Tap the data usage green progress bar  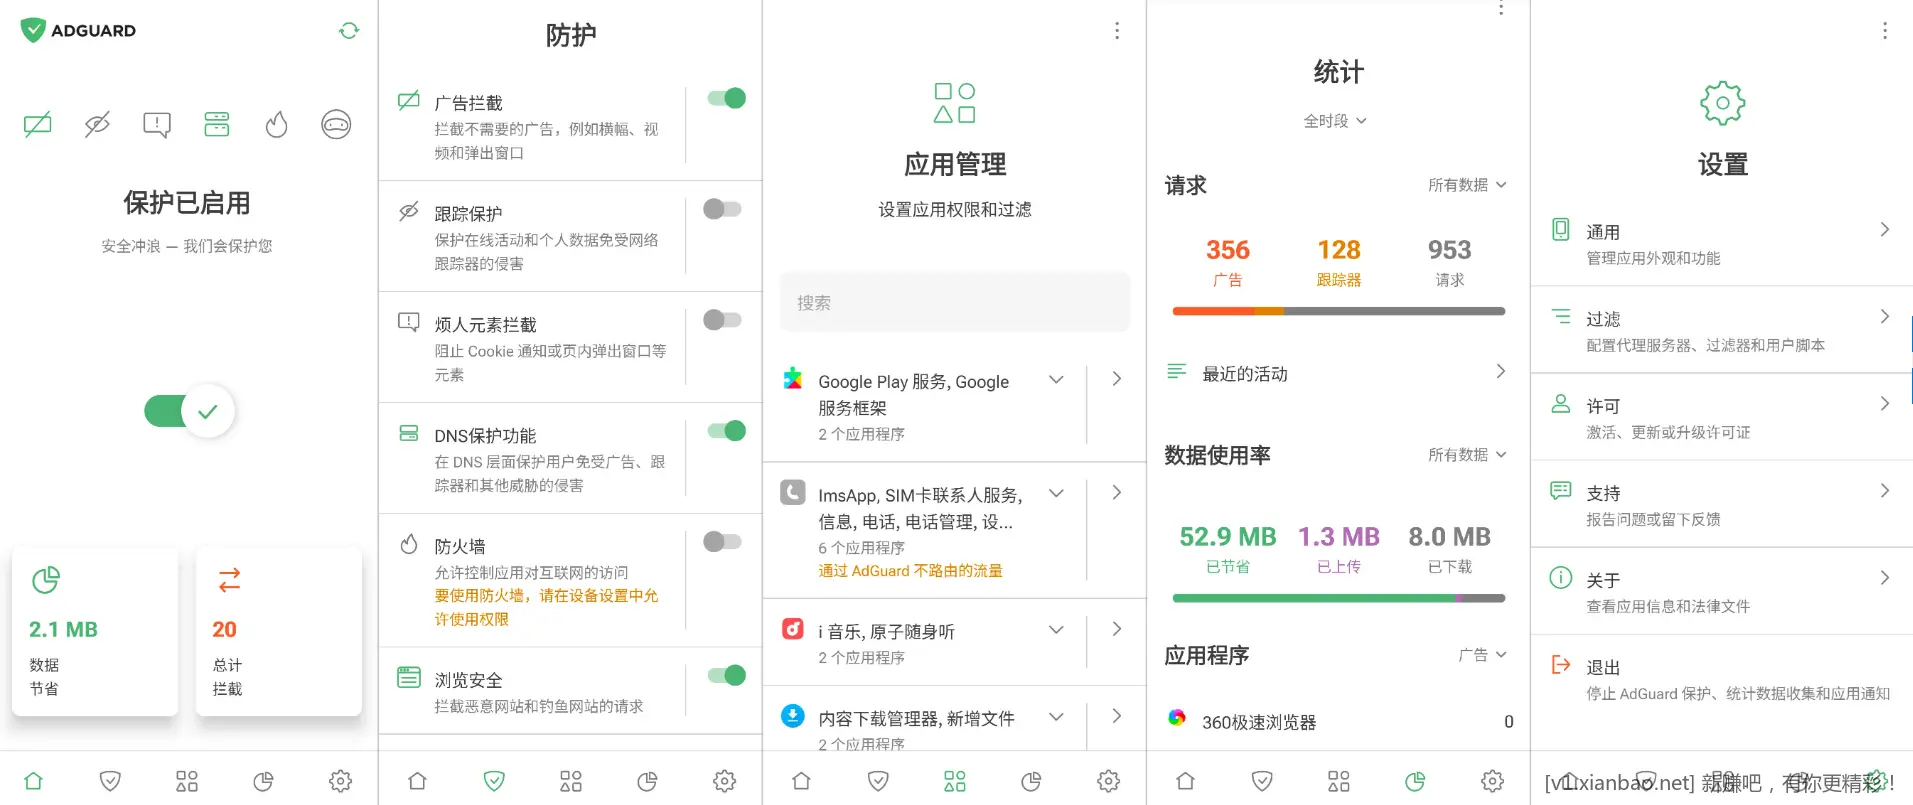pos(1338,598)
